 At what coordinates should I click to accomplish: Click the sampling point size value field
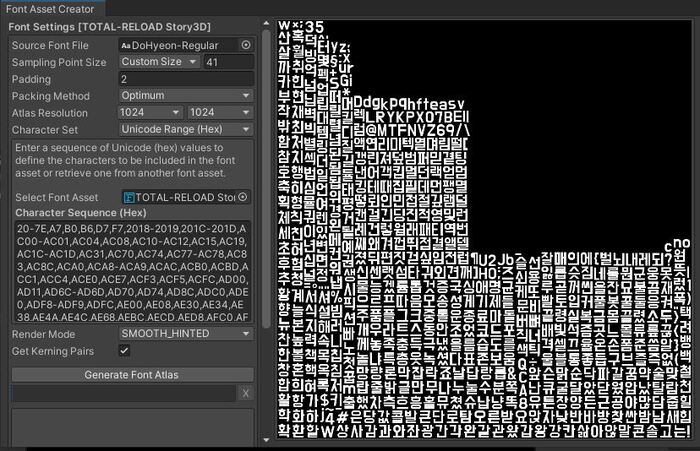tap(226, 62)
